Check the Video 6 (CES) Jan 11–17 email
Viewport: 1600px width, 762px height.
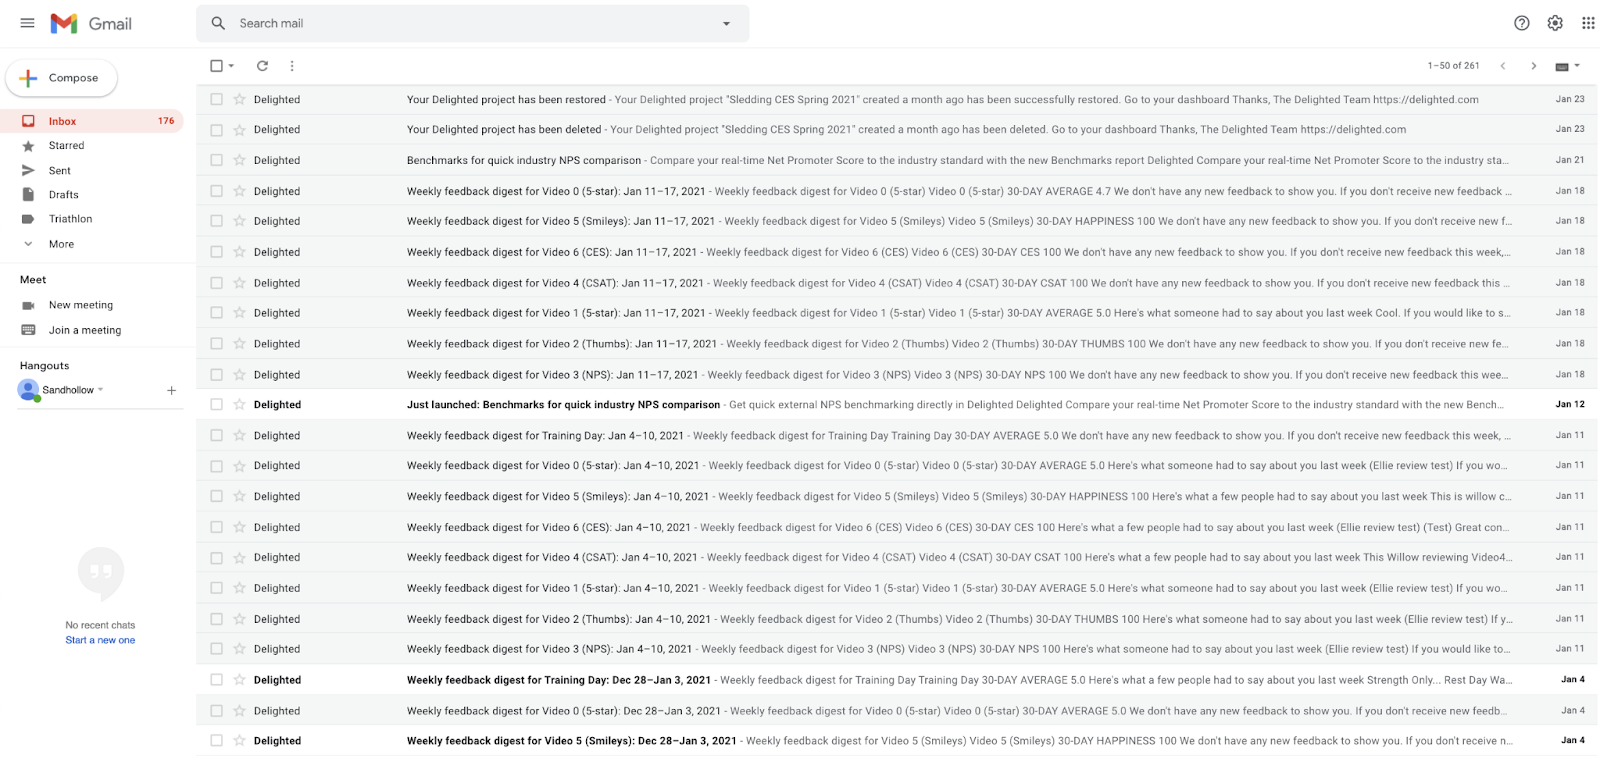[x=216, y=252]
